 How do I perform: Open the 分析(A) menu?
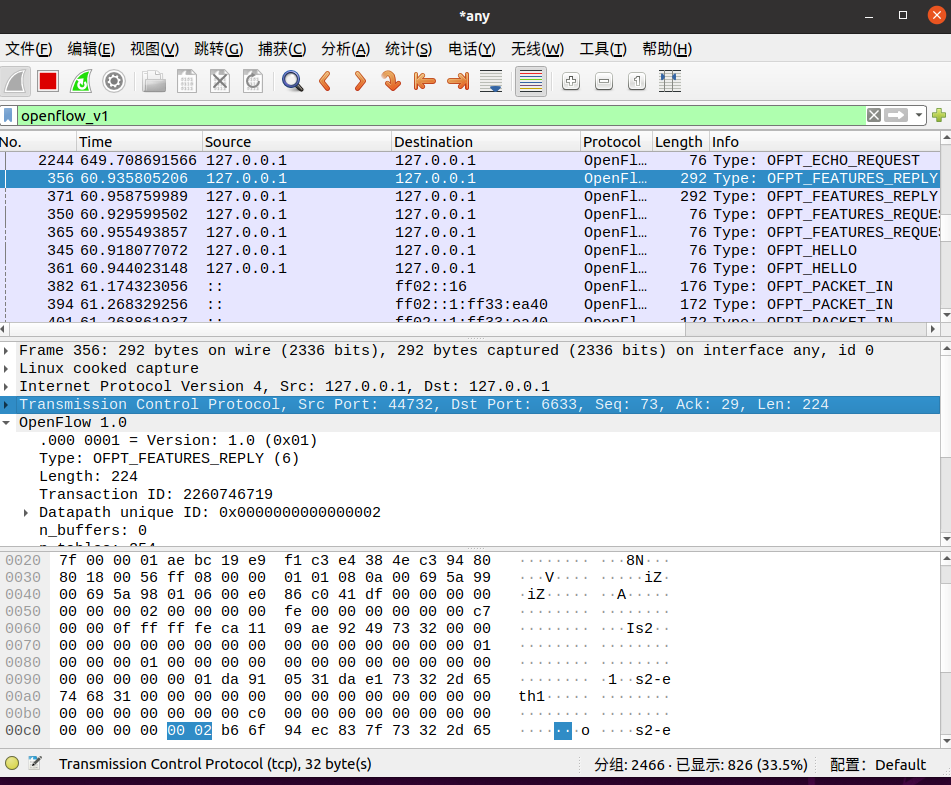[x=346, y=49]
